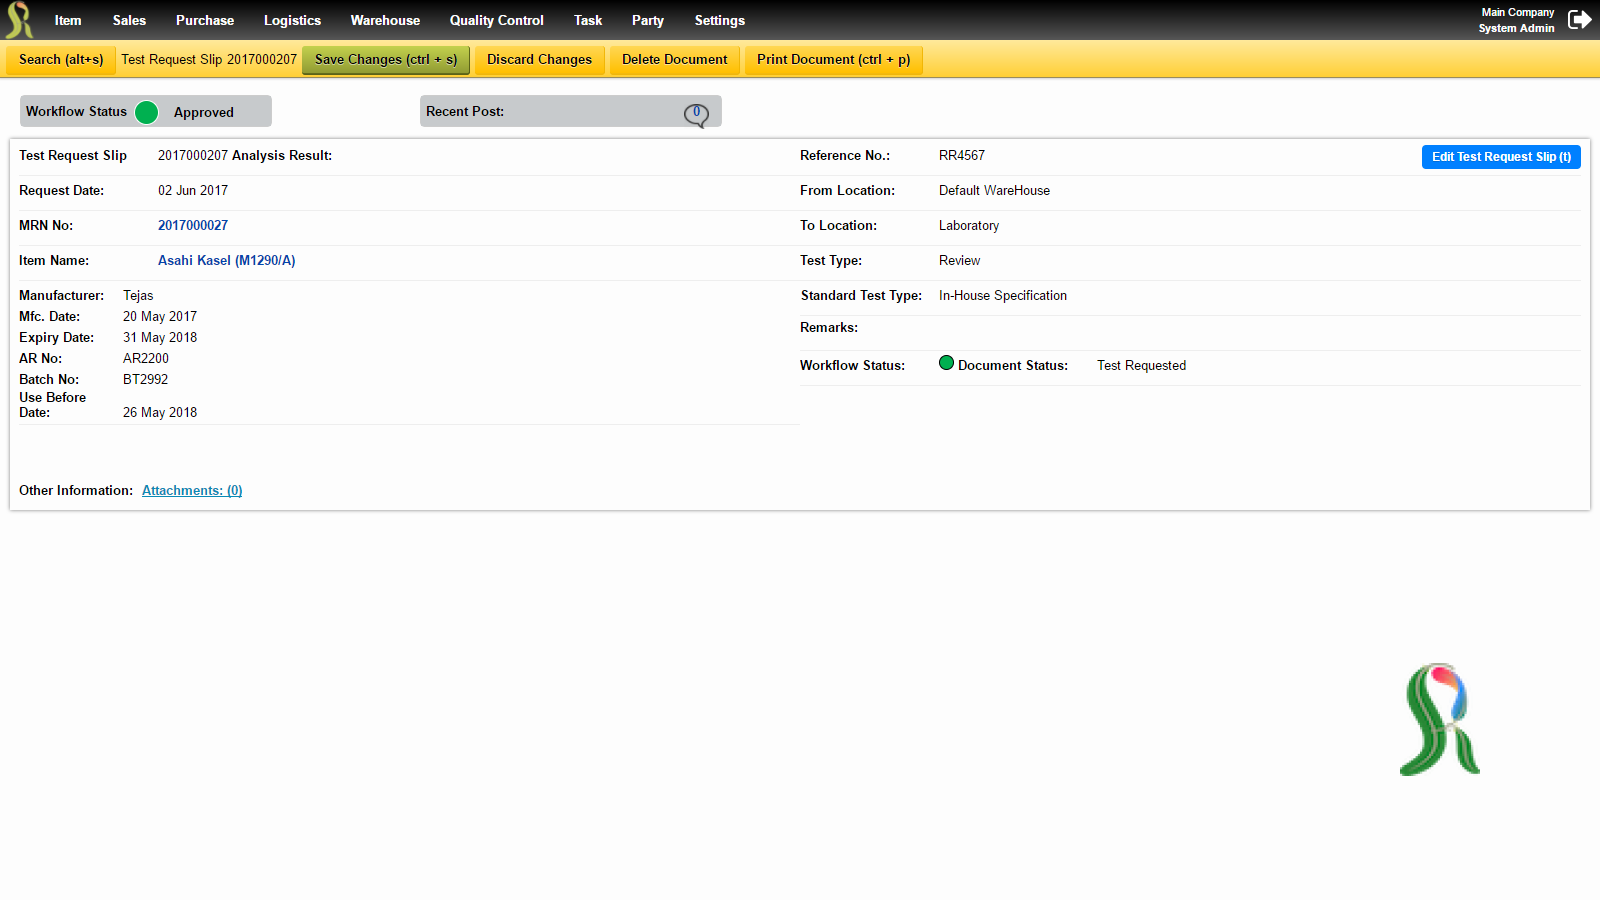
Task: Open MRN No 2017000027 link
Action: [x=193, y=226]
